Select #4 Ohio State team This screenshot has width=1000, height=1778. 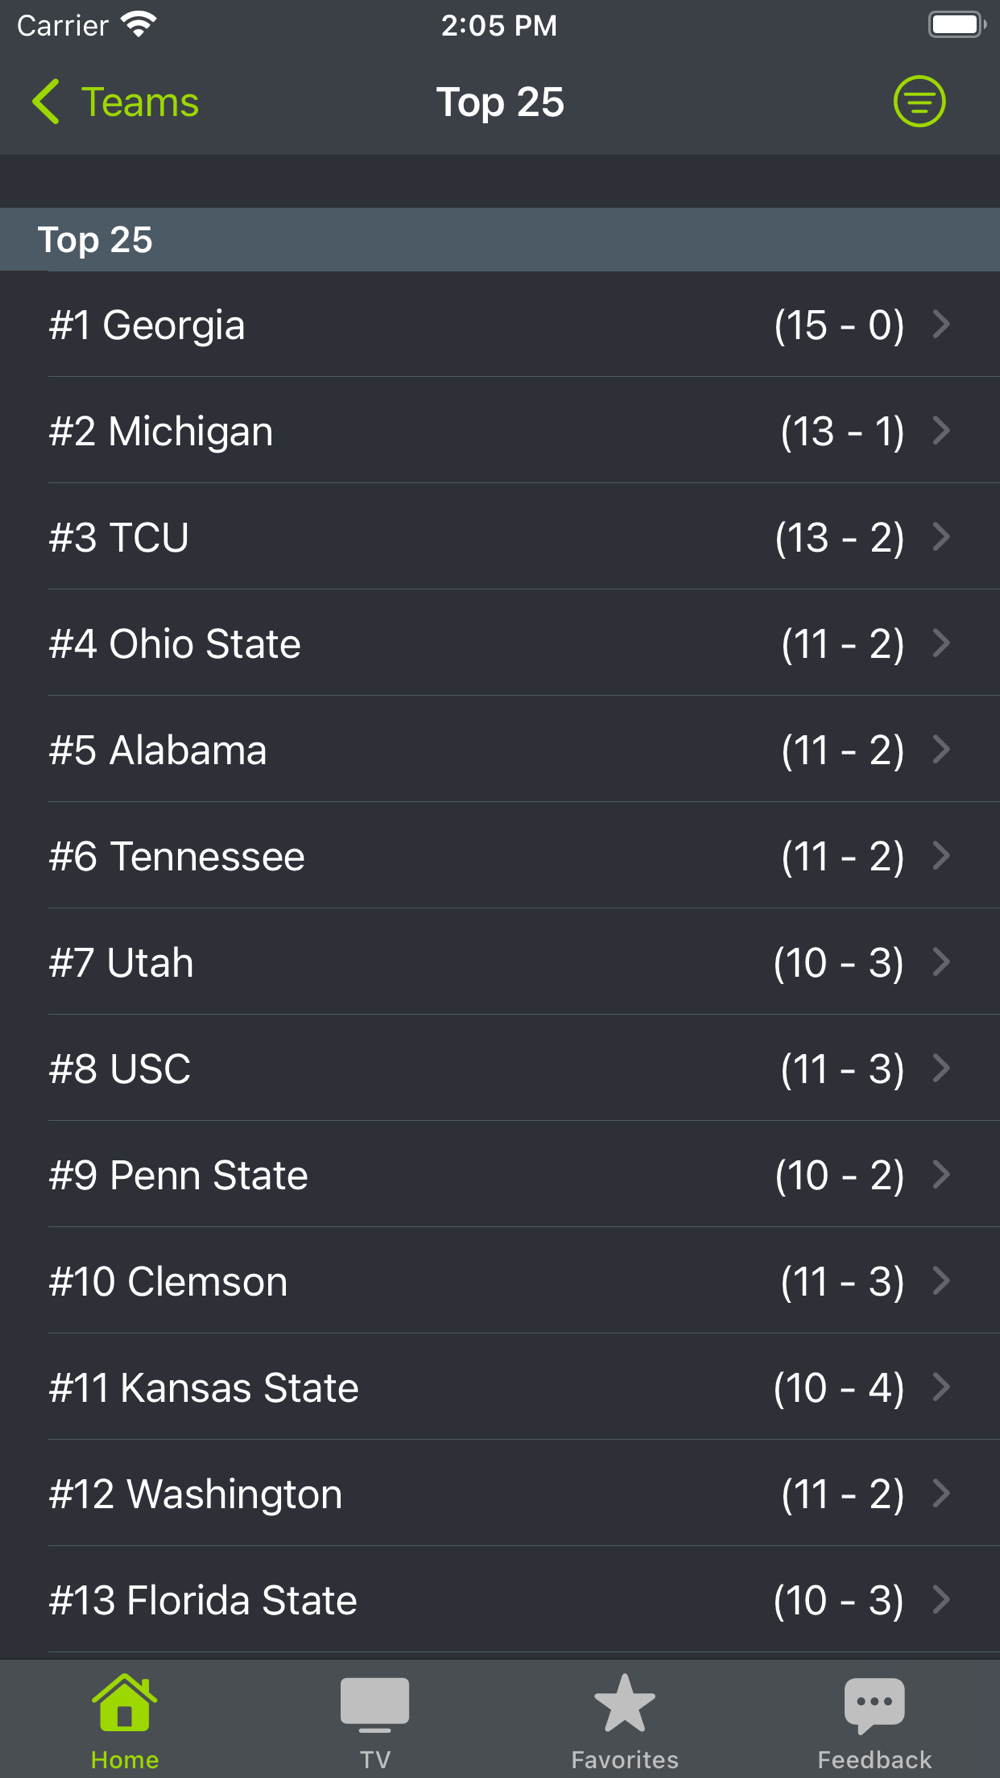click(x=175, y=644)
